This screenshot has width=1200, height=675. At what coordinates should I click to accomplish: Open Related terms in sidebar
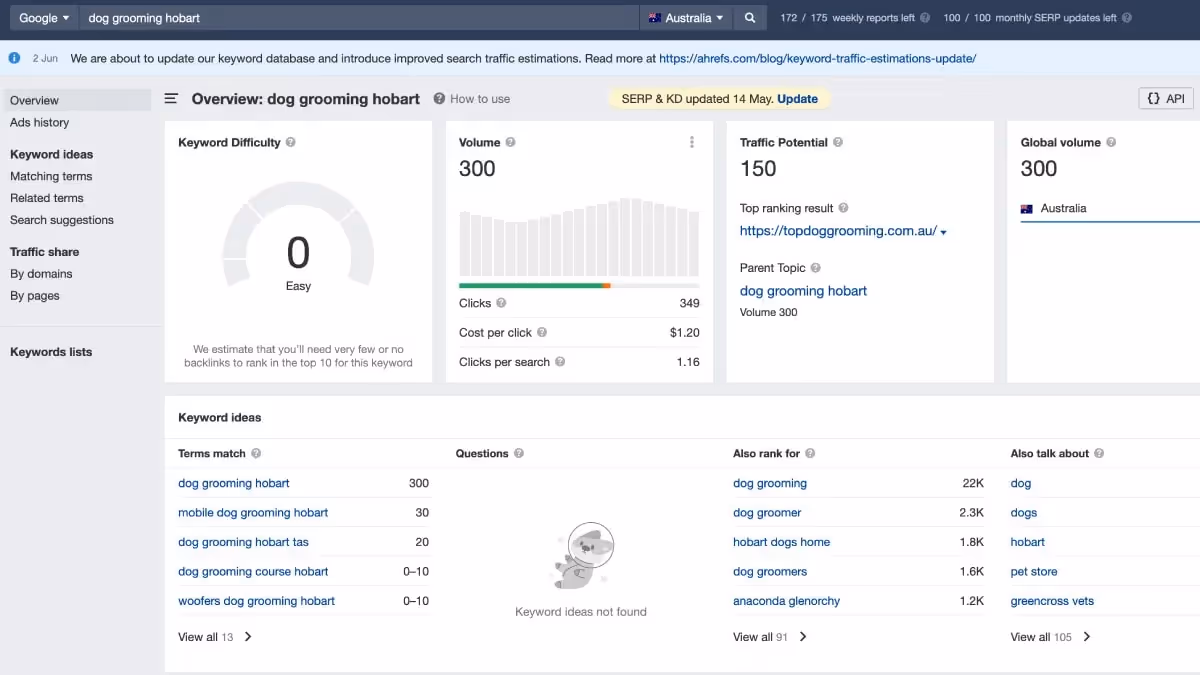(x=47, y=198)
